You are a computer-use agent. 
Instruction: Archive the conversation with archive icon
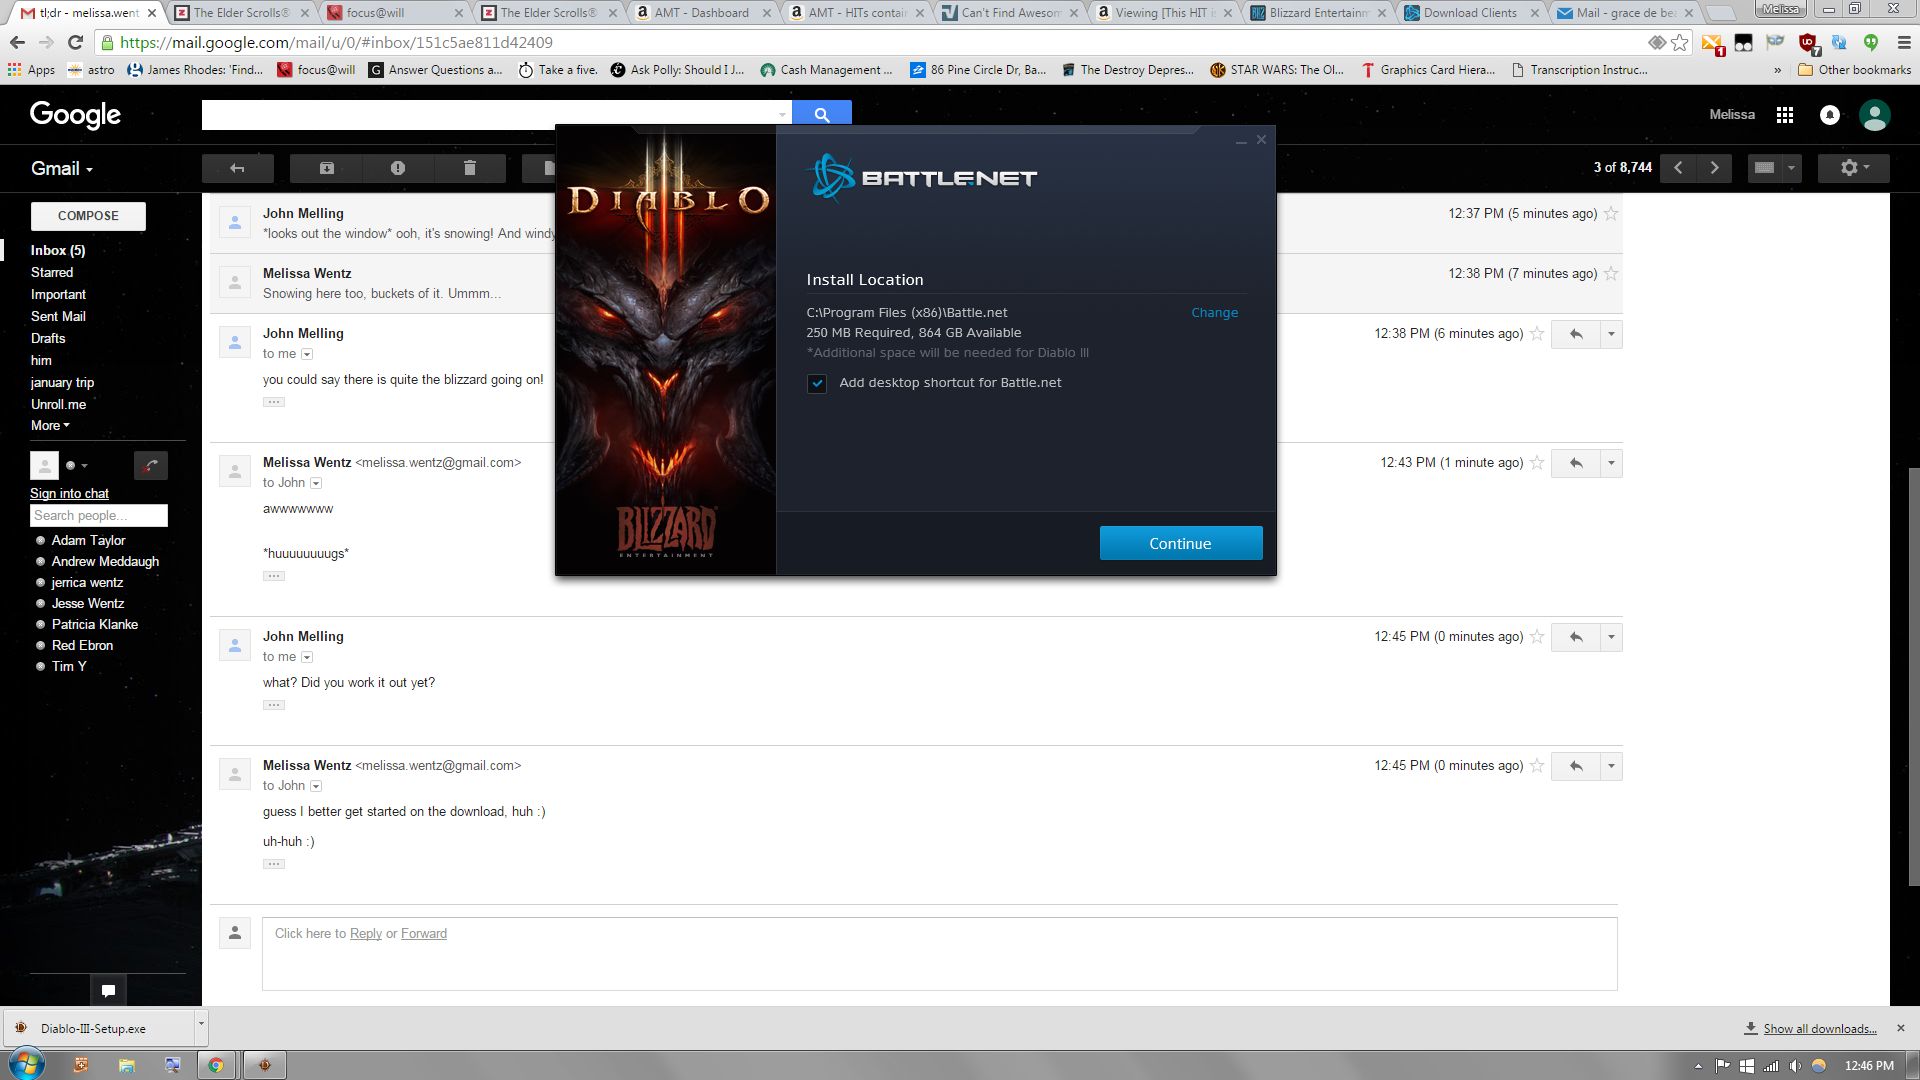[x=326, y=168]
